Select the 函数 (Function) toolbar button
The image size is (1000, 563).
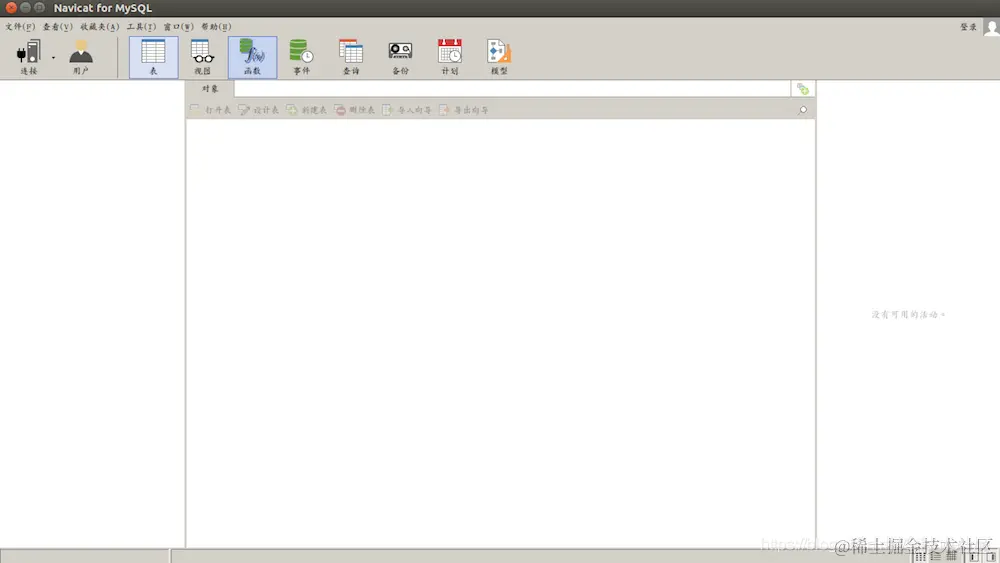(253, 57)
